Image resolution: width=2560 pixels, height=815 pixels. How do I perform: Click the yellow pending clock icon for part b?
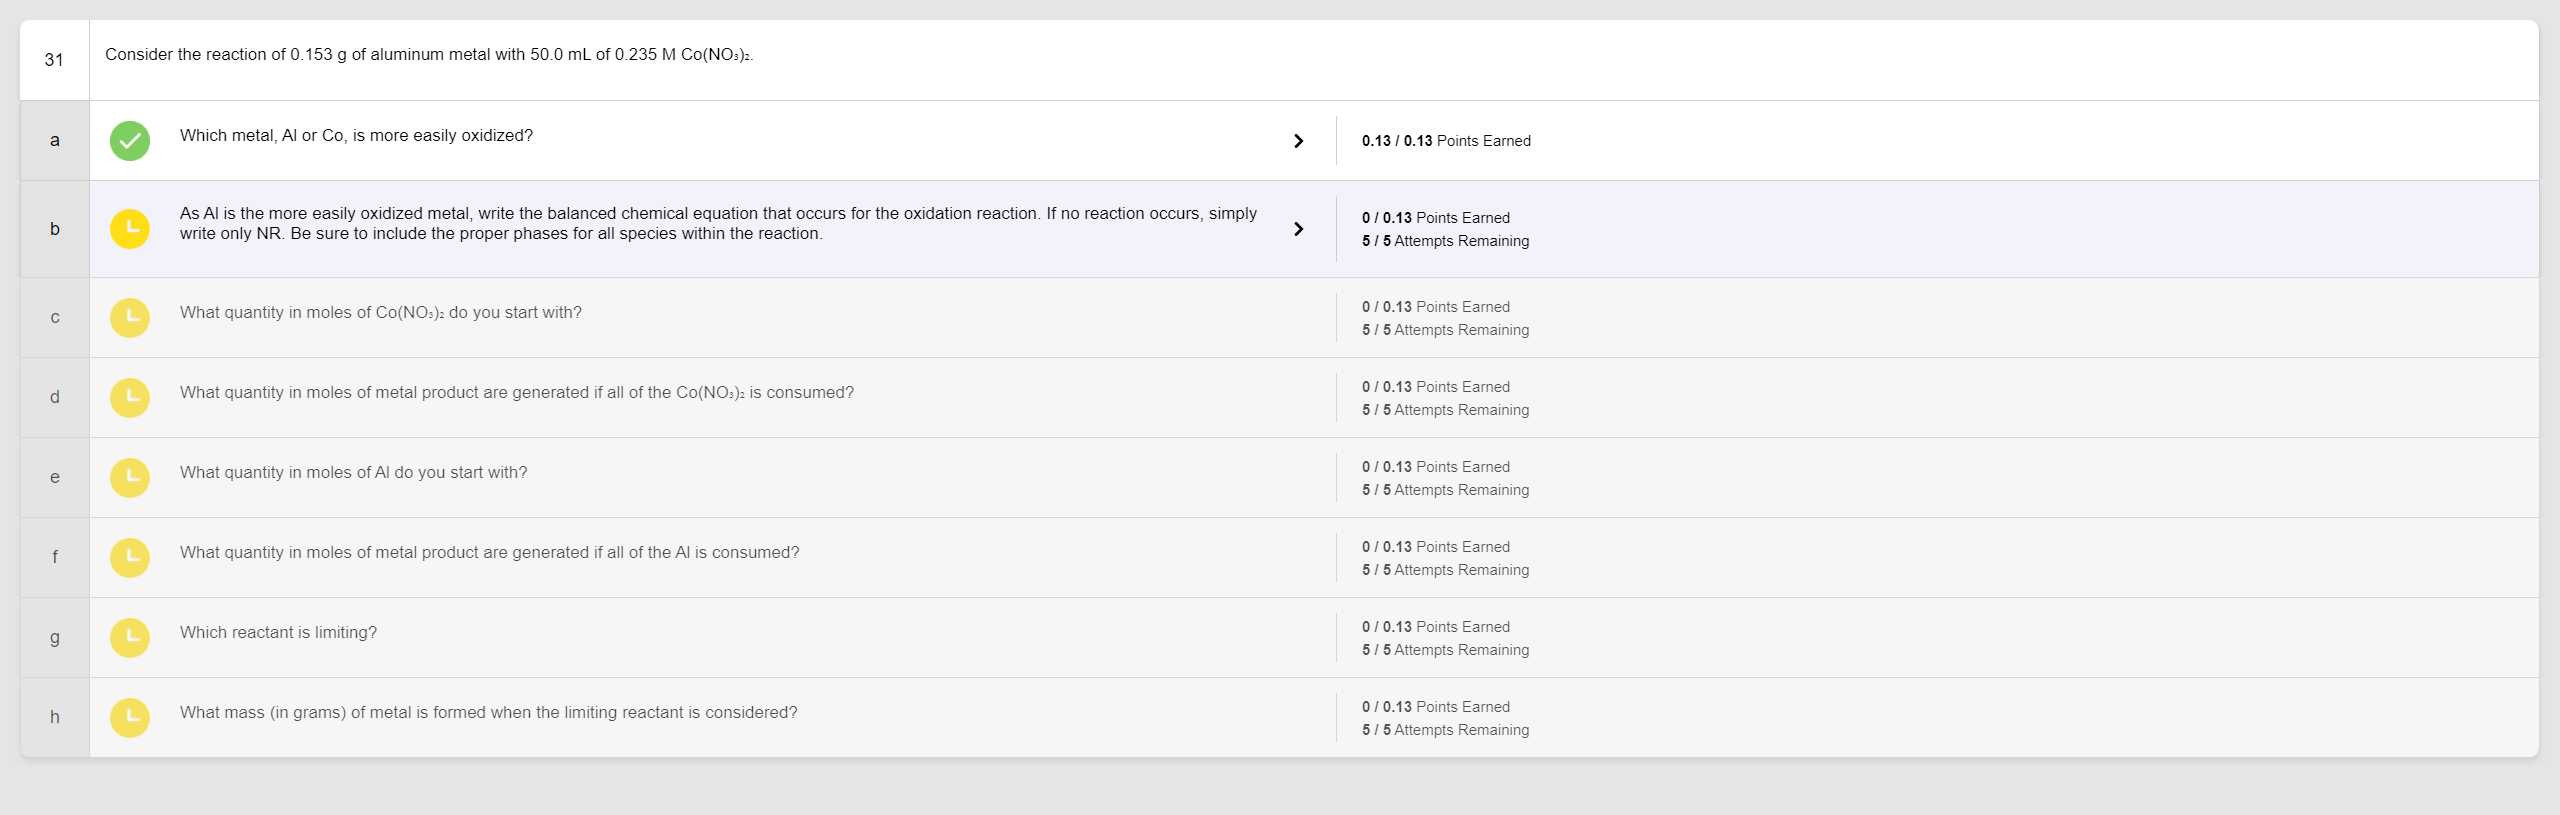pos(130,229)
